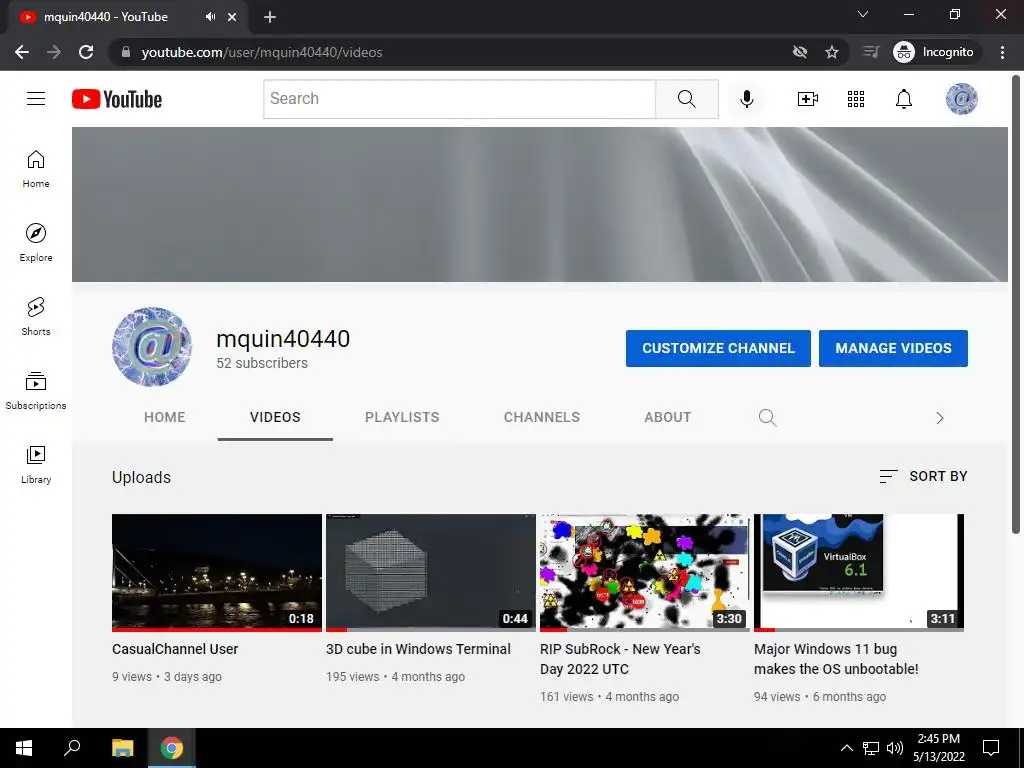Click the CasualChannel User video thumbnail
This screenshot has height=768, width=1024.
click(217, 573)
